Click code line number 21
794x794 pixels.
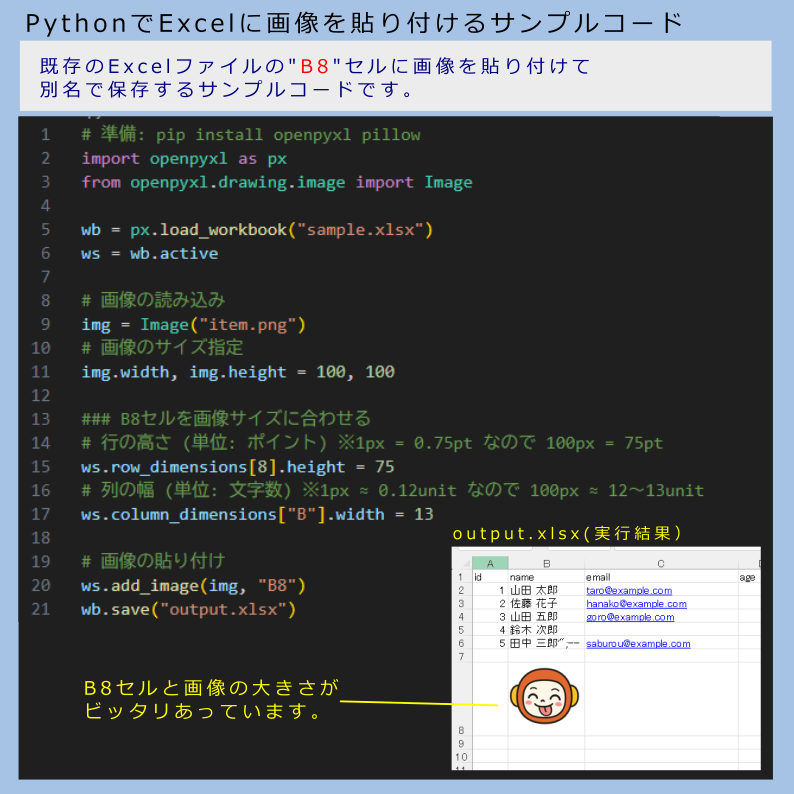[x=41, y=609]
